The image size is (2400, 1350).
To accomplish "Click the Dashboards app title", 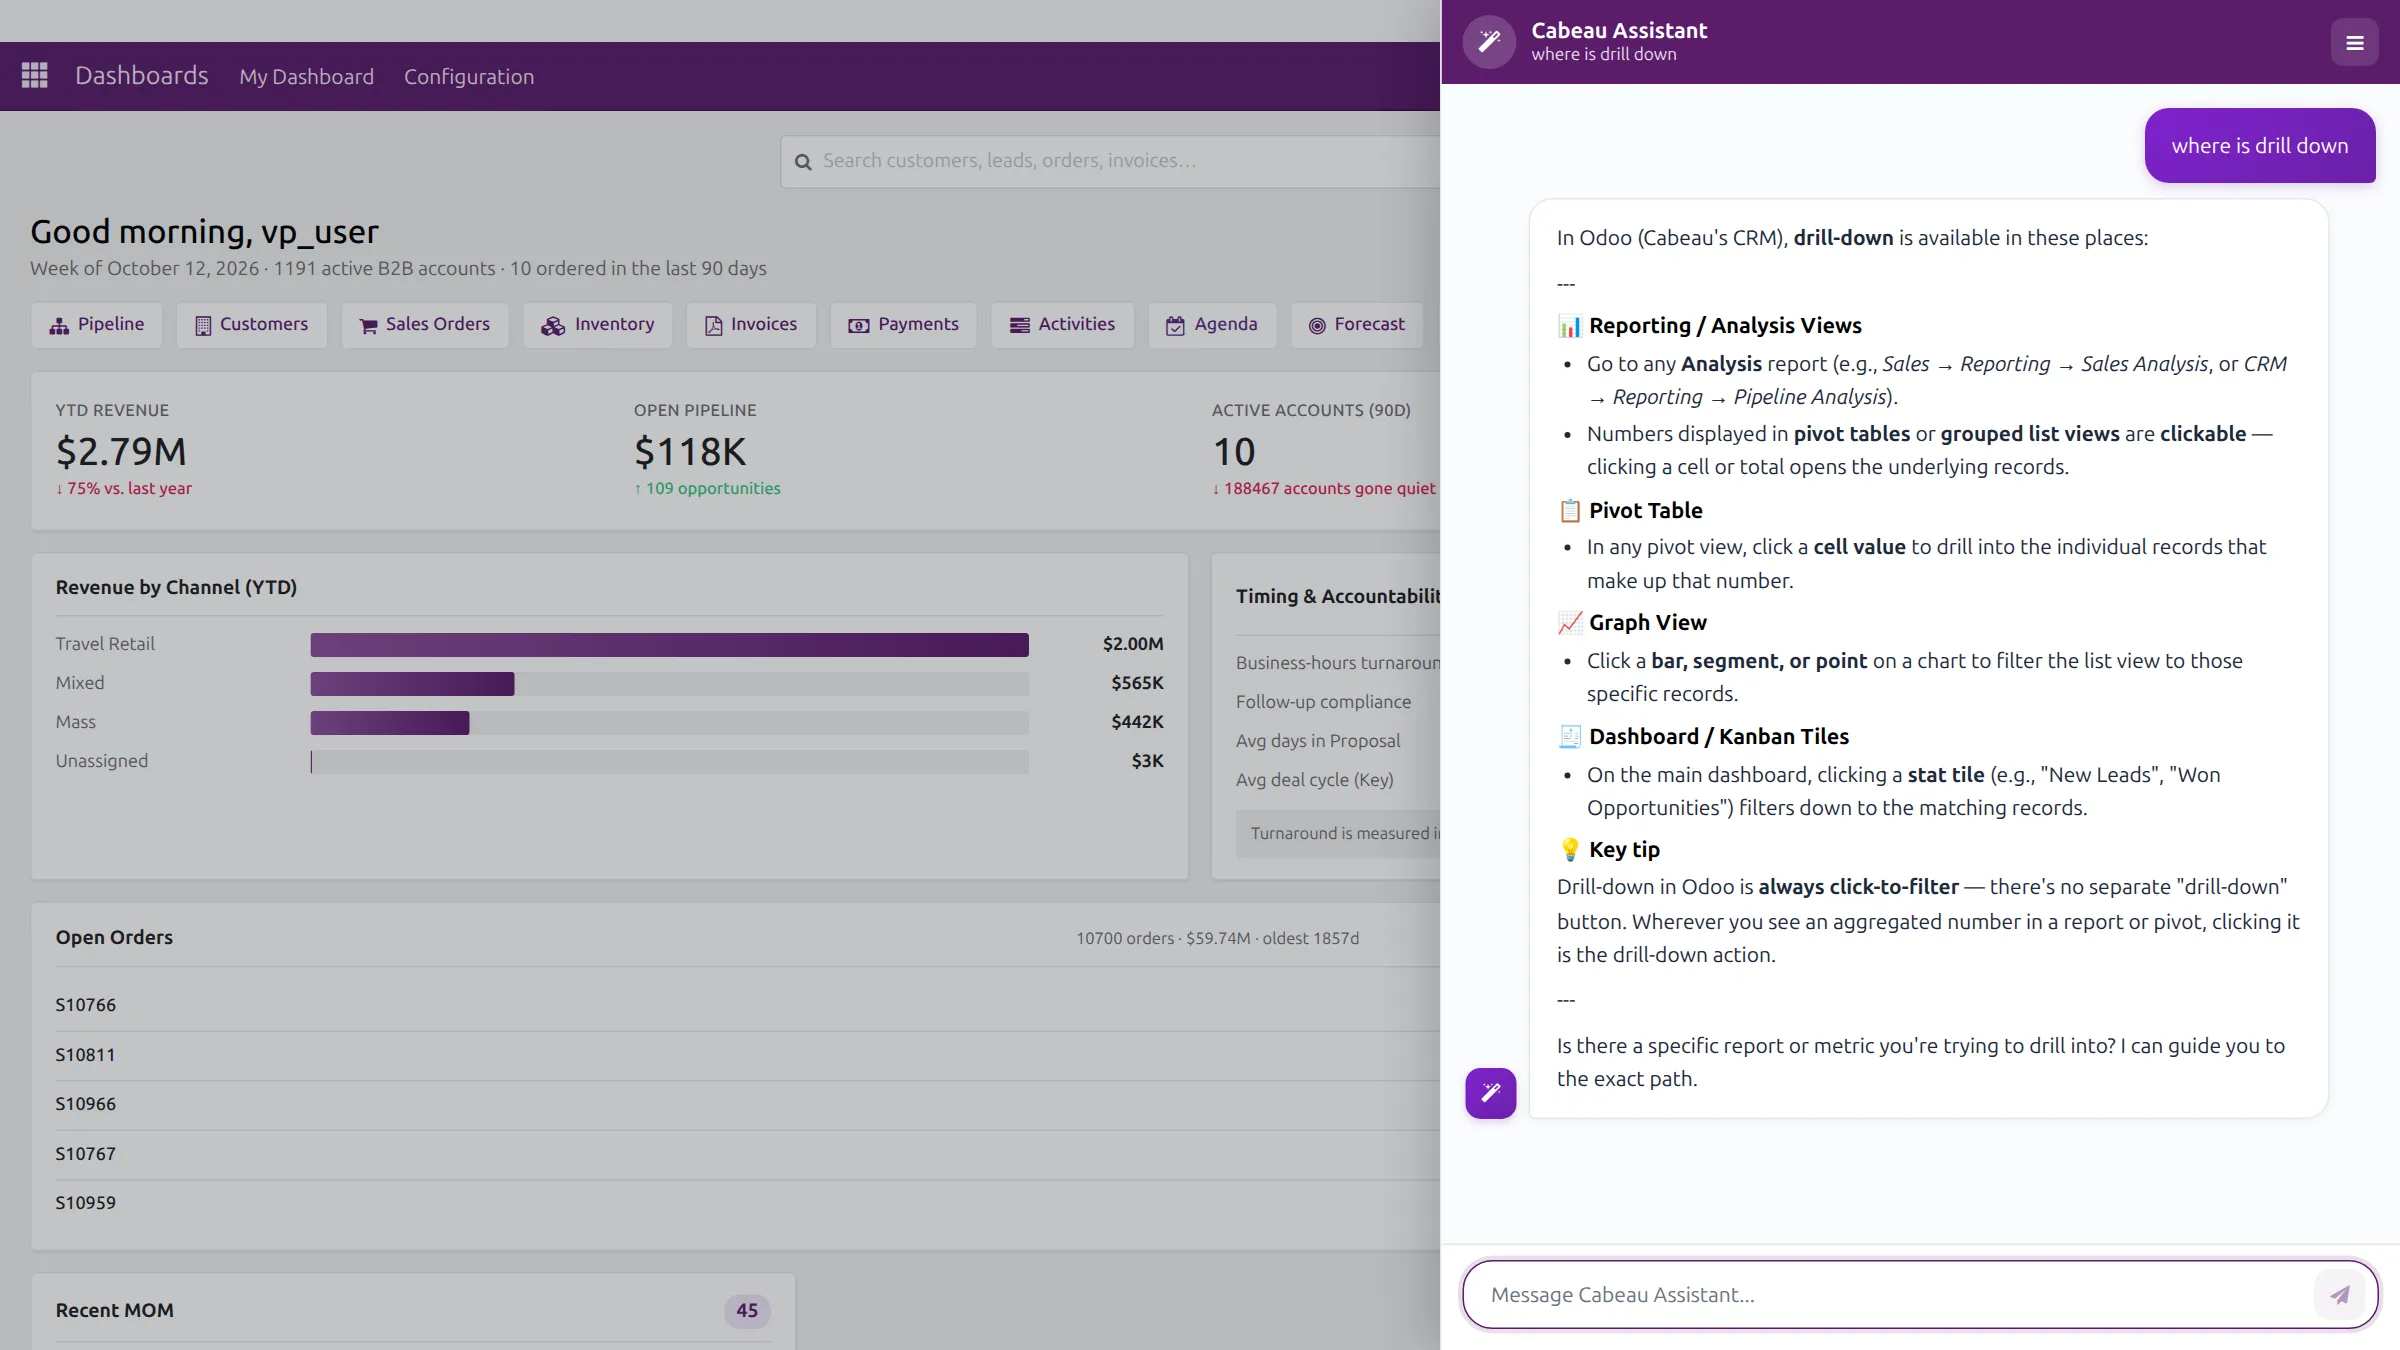I will (x=142, y=76).
